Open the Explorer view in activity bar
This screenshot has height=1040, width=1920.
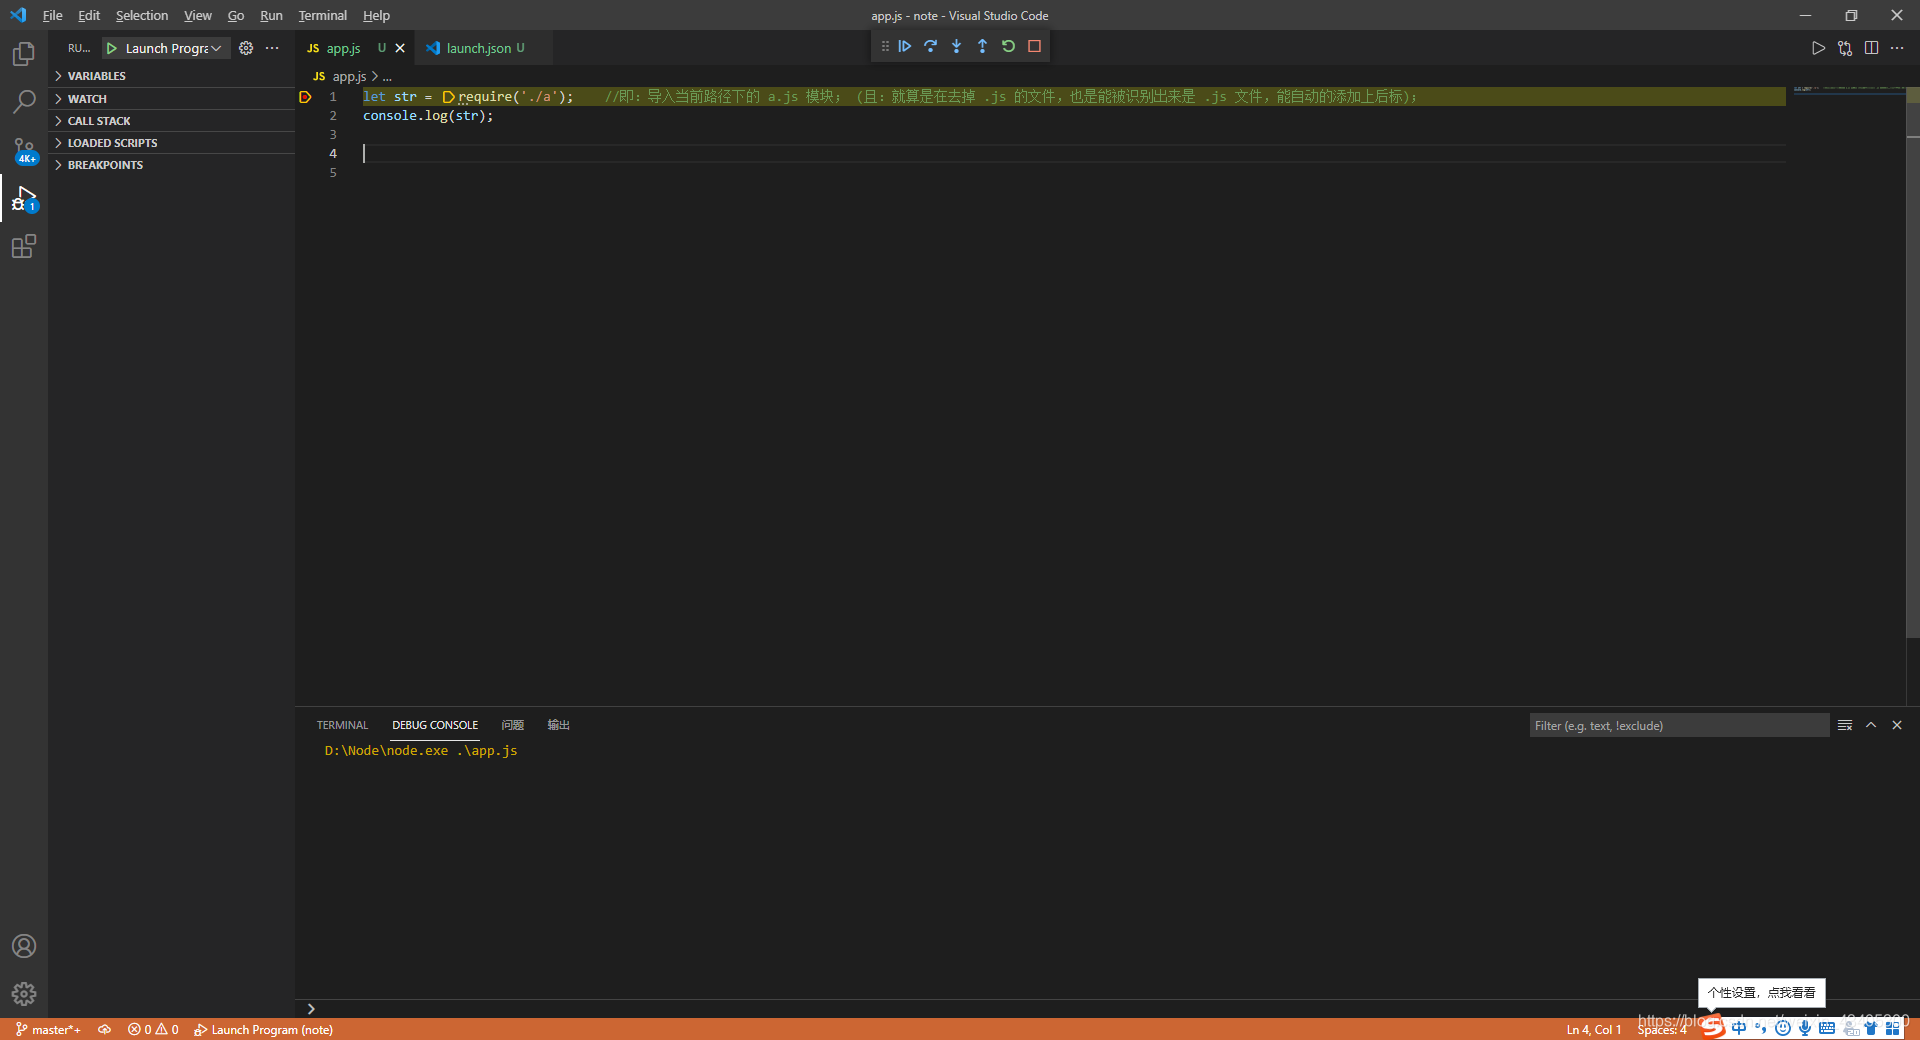(x=24, y=54)
